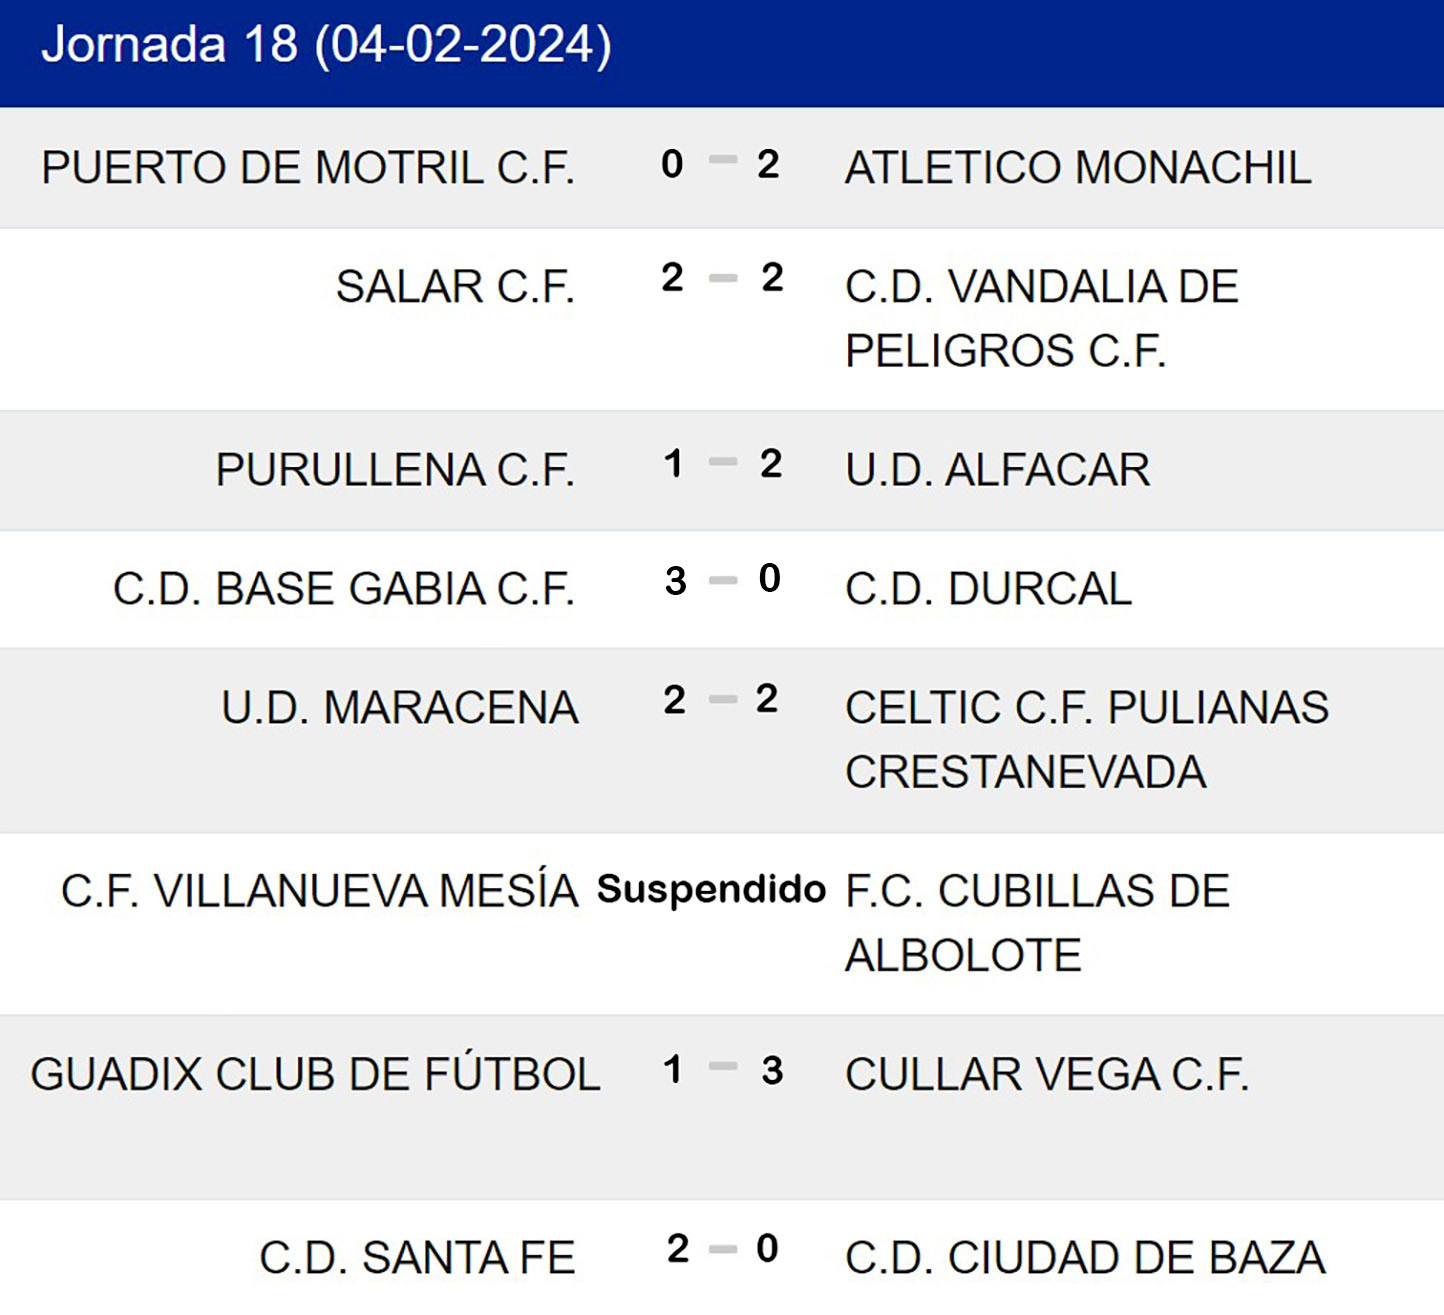
Task: Click the CULLAR VEGA C.F. team name
Action: click(1047, 1075)
